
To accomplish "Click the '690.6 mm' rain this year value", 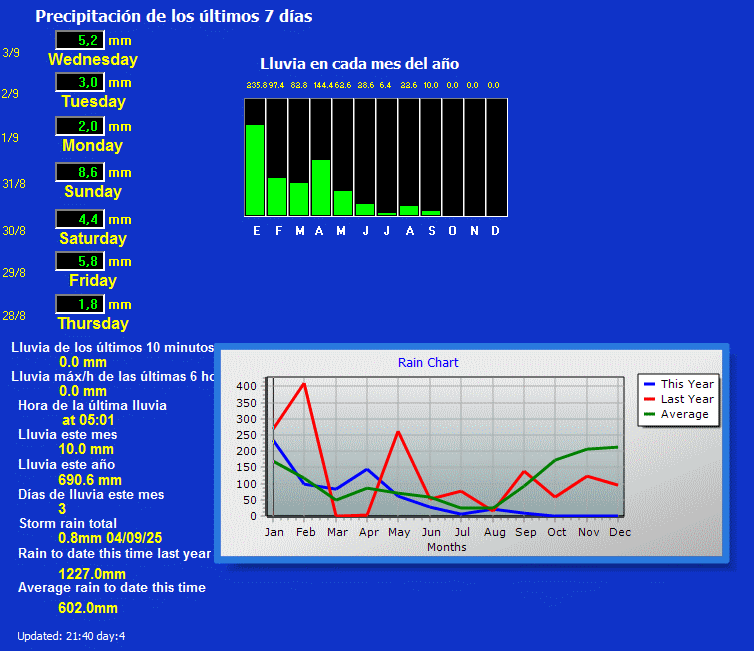I will [x=90, y=480].
